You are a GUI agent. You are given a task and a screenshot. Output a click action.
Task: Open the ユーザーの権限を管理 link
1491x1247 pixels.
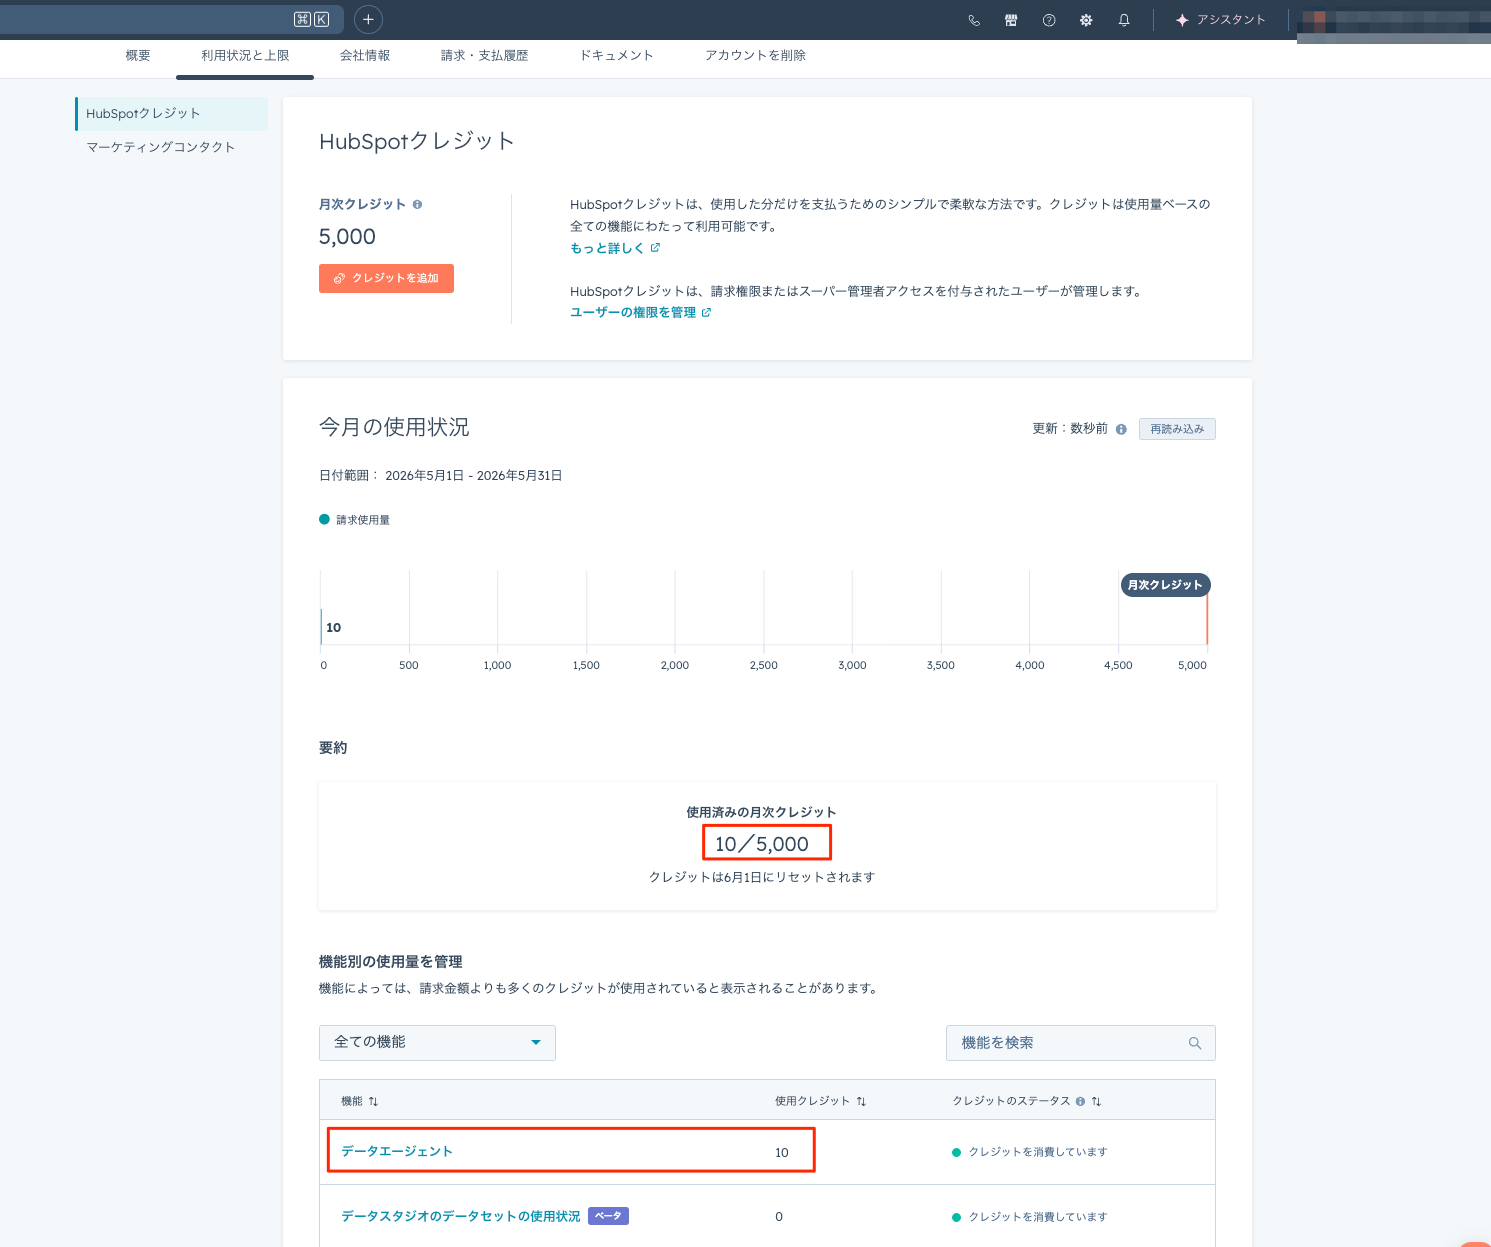641,312
